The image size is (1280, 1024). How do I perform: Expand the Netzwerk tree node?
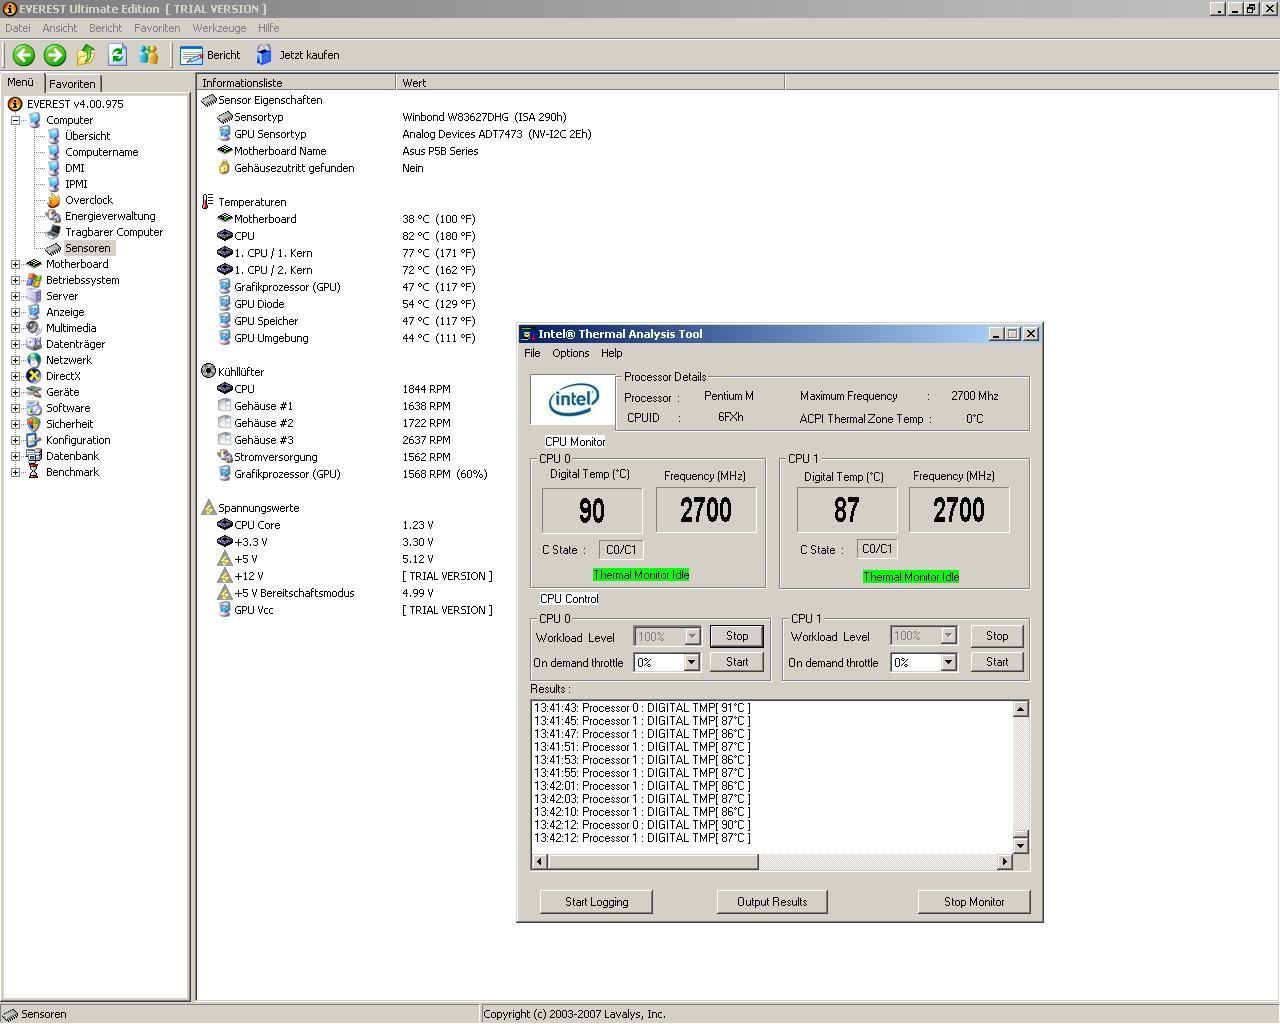pos(16,360)
